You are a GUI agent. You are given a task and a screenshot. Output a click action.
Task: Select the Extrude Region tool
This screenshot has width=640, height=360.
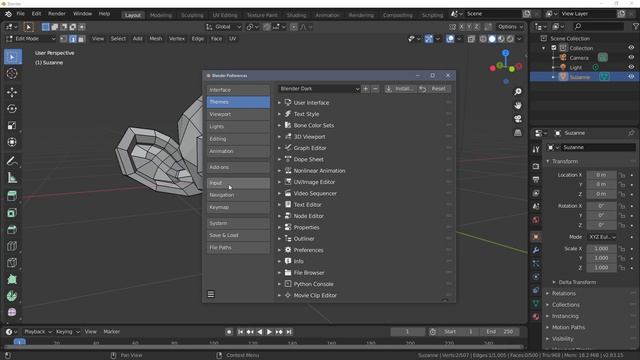pos(12,196)
